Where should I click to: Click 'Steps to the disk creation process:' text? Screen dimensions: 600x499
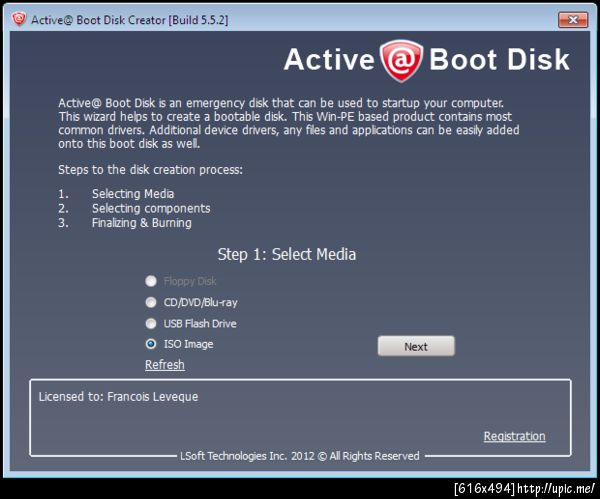pos(150,170)
